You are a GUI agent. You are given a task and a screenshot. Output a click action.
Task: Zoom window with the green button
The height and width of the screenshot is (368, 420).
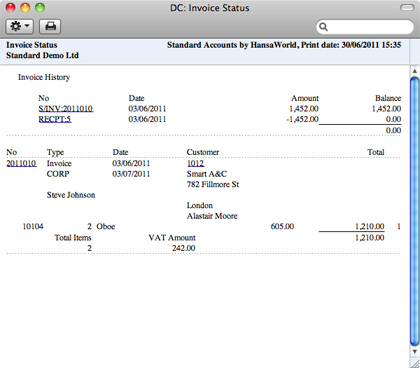click(40, 8)
